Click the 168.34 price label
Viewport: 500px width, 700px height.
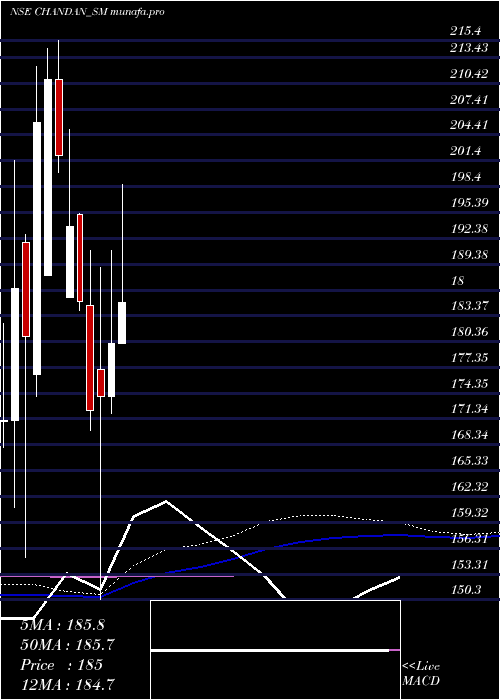pyautogui.click(x=469, y=435)
